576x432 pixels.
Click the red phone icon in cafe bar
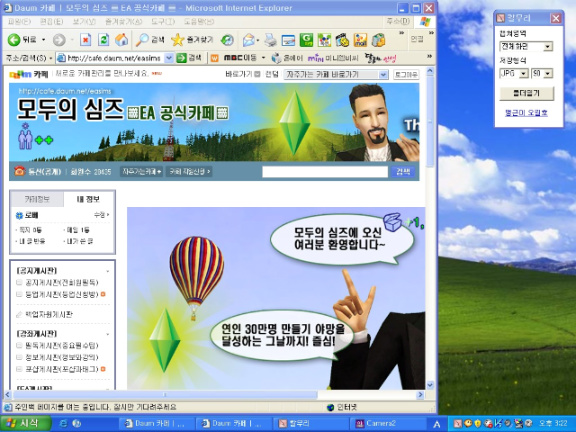pyautogui.click(x=19, y=171)
